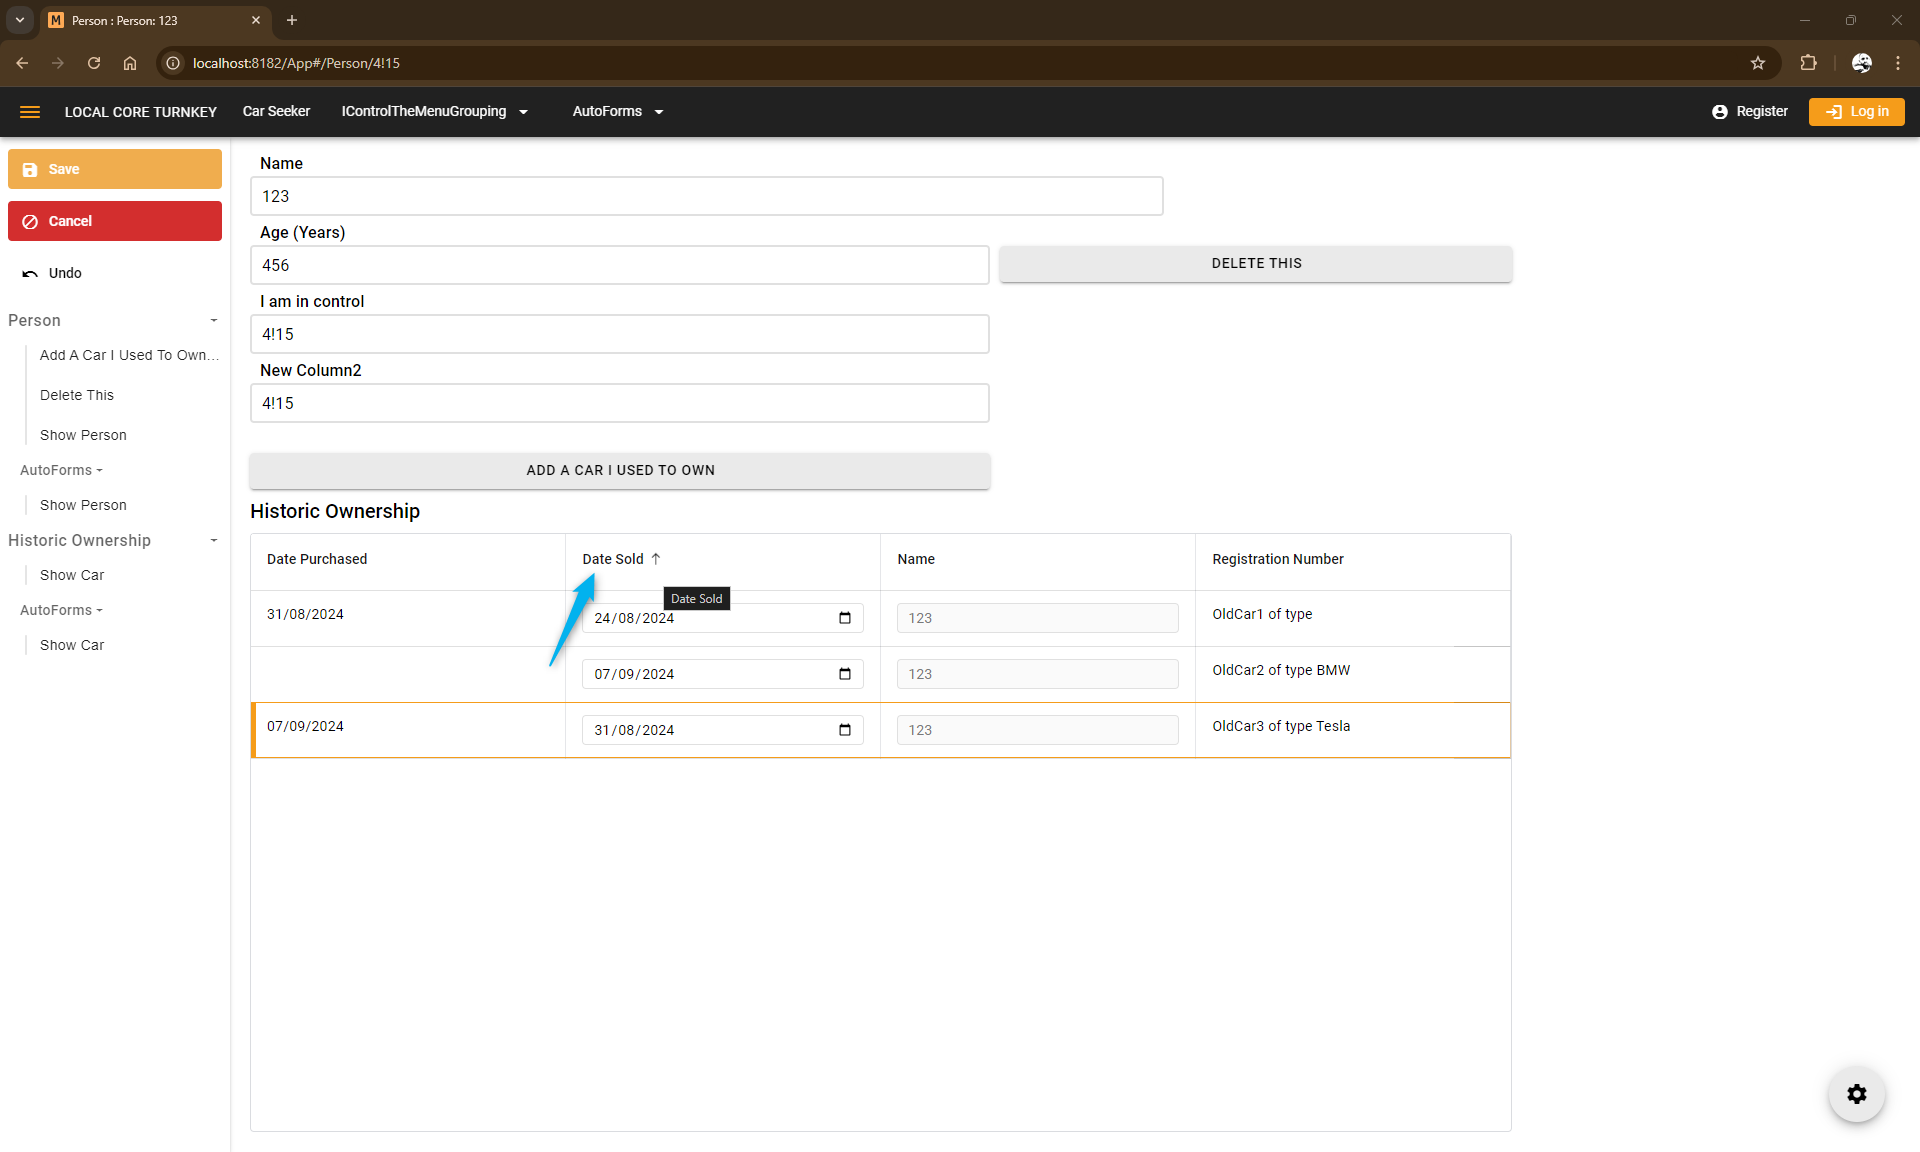Open browser extensions puzzle icon
The image size is (1920, 1152).
coord(1808,63)
